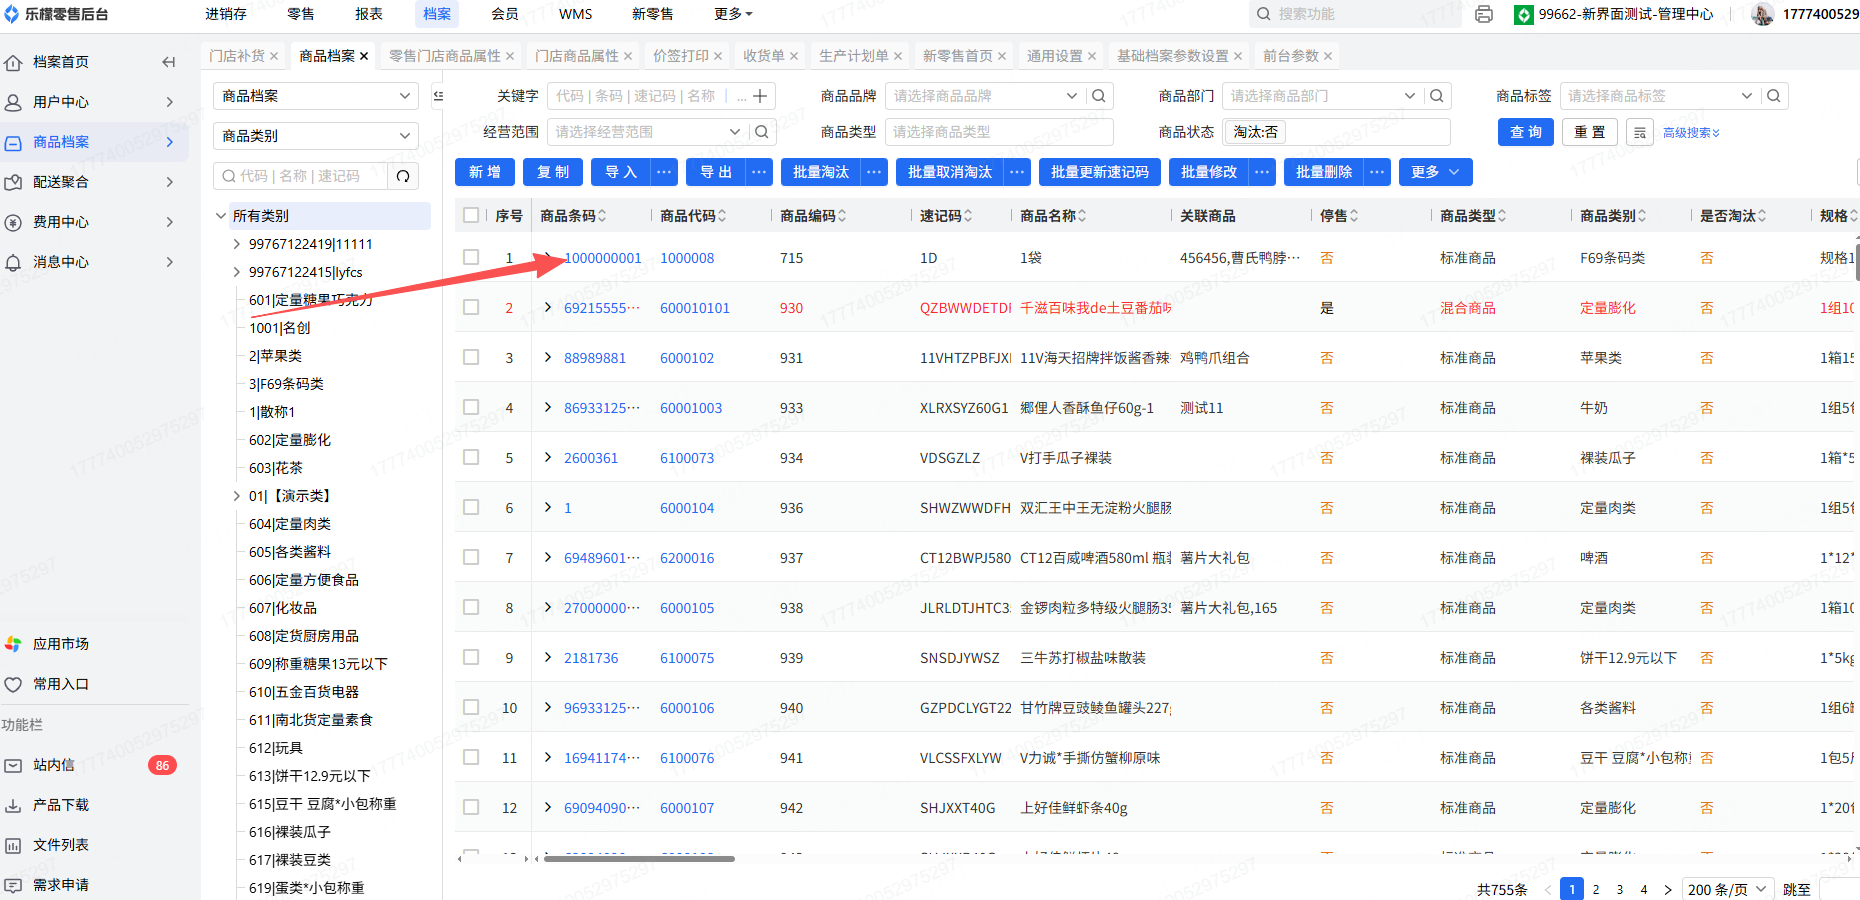Click the plus icon in keyword field

(x=760, y=96)
